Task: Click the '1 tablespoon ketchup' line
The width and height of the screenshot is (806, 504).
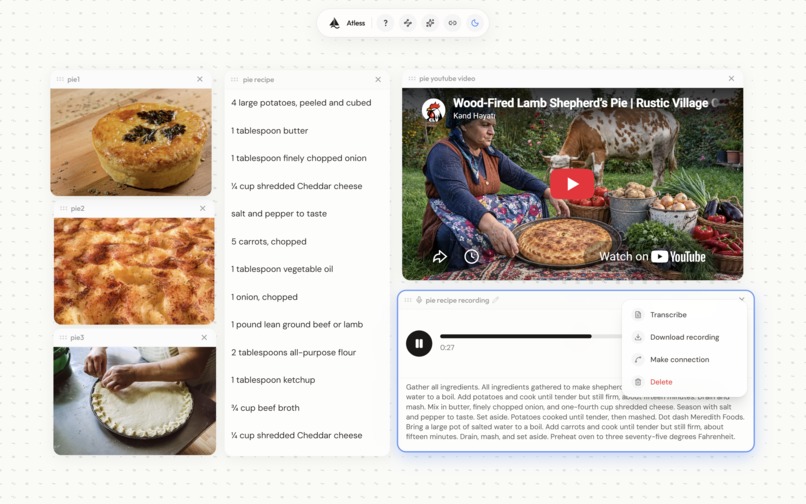Action: [273, 380]
